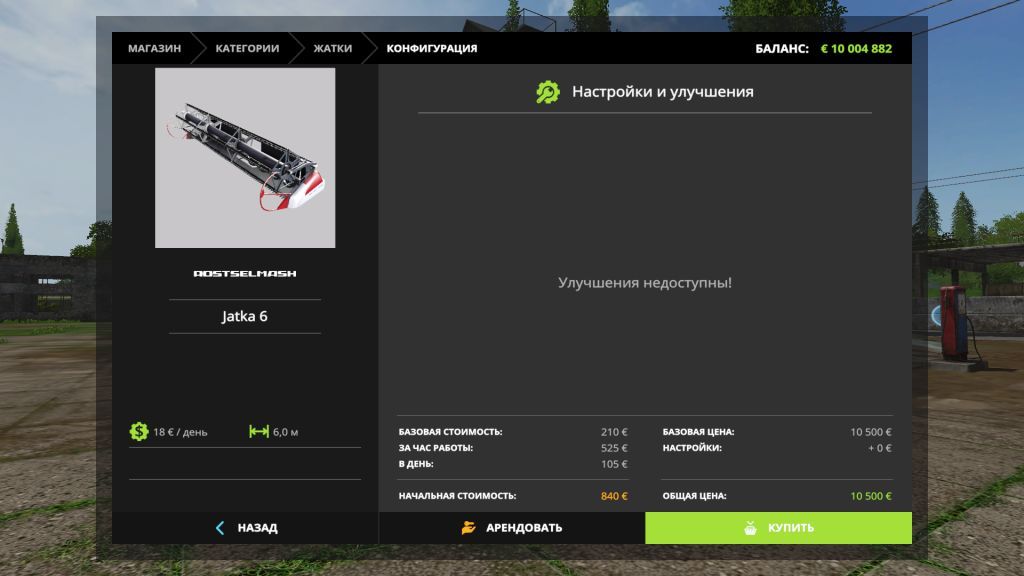Buy the header with Купить
This screenshot has width=1024, height=576.
point(778,528)
